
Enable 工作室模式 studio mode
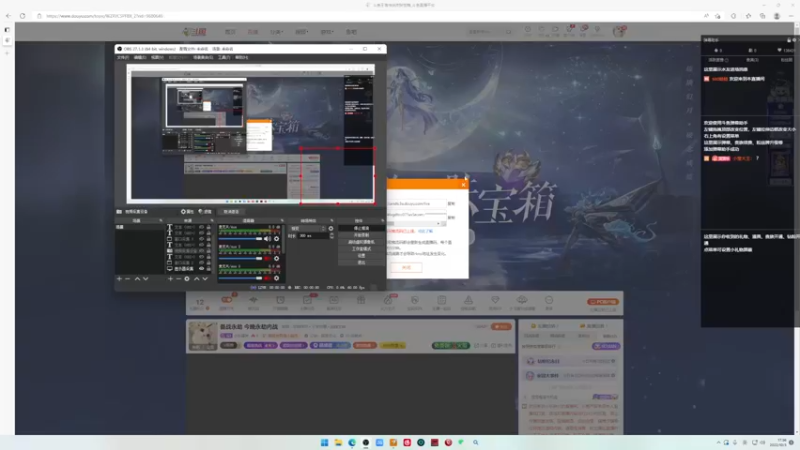[361, 249]
